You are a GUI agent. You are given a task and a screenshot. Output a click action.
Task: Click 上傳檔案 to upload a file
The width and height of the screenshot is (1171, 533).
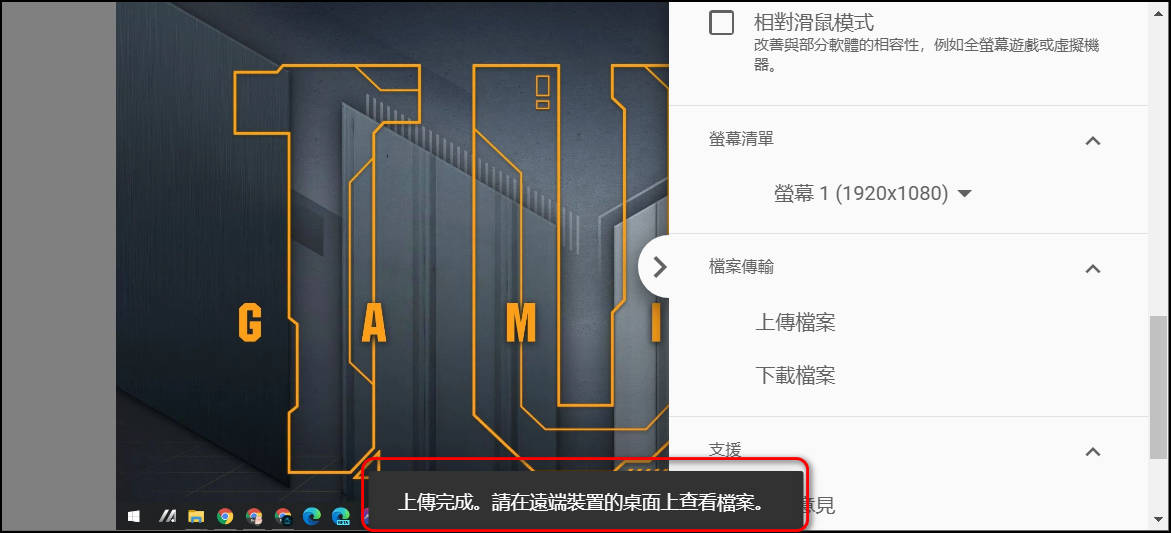click(795, 322)
